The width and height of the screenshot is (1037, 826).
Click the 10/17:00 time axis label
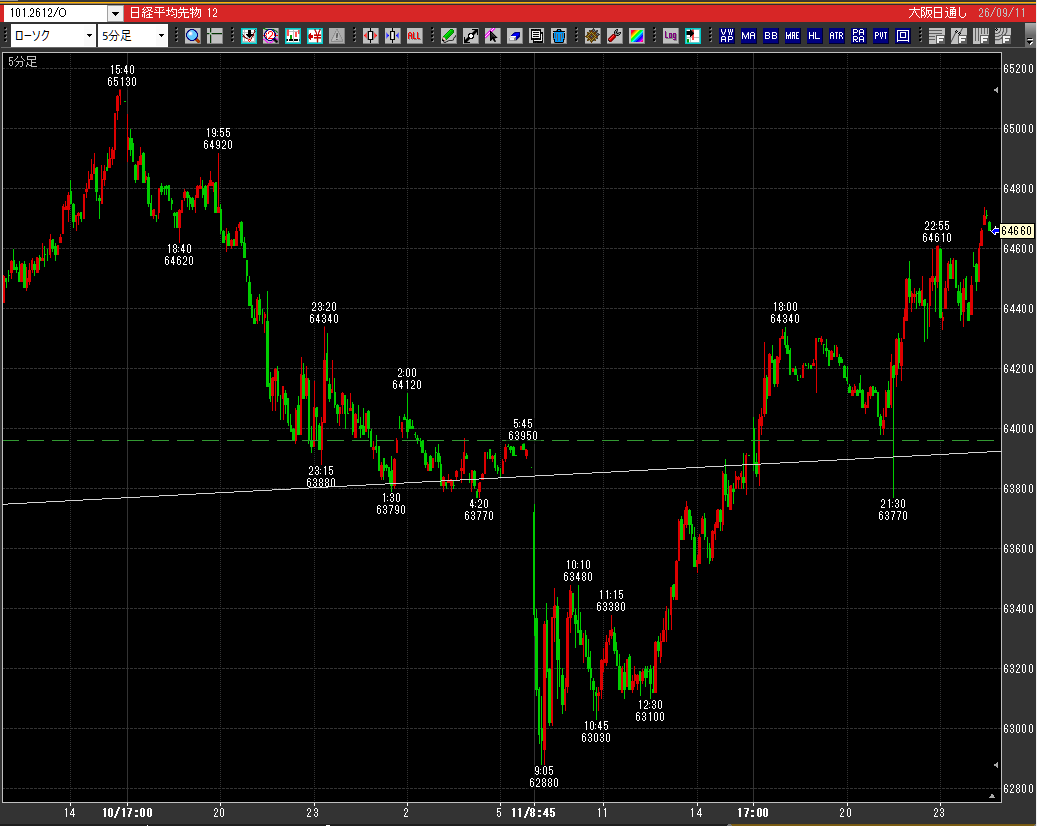pyautogui.click(x=128, y=813)
